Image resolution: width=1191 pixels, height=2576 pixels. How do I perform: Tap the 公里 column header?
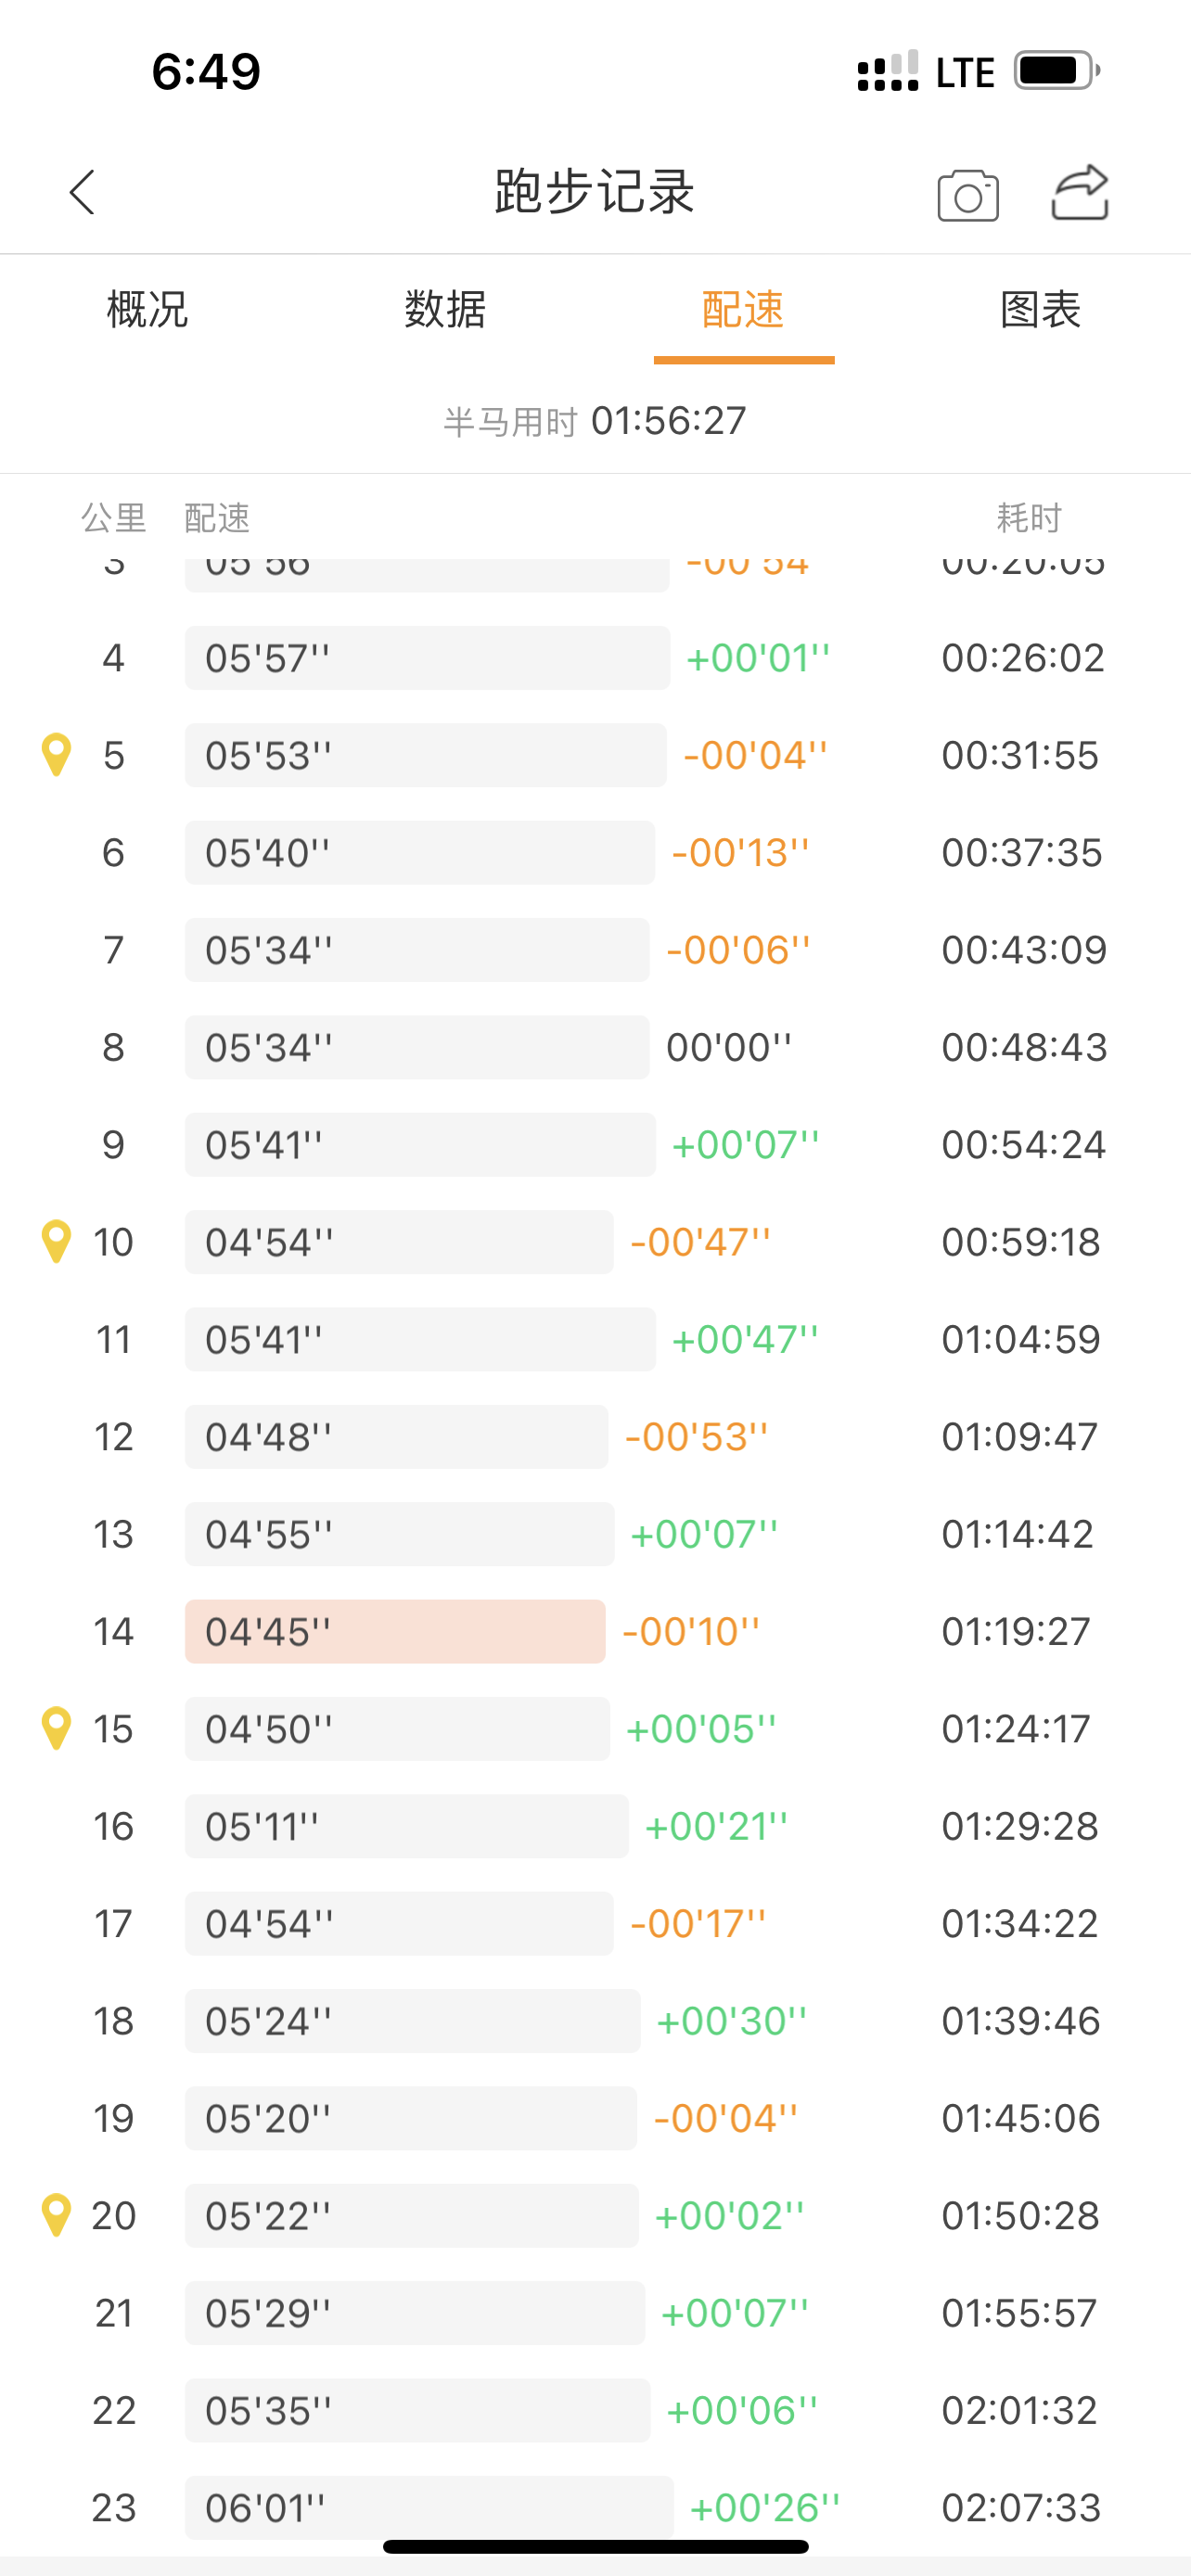point(114,518)
